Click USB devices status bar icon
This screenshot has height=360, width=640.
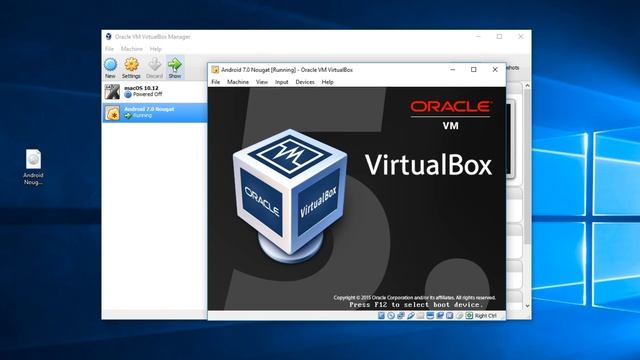[411, 316]
